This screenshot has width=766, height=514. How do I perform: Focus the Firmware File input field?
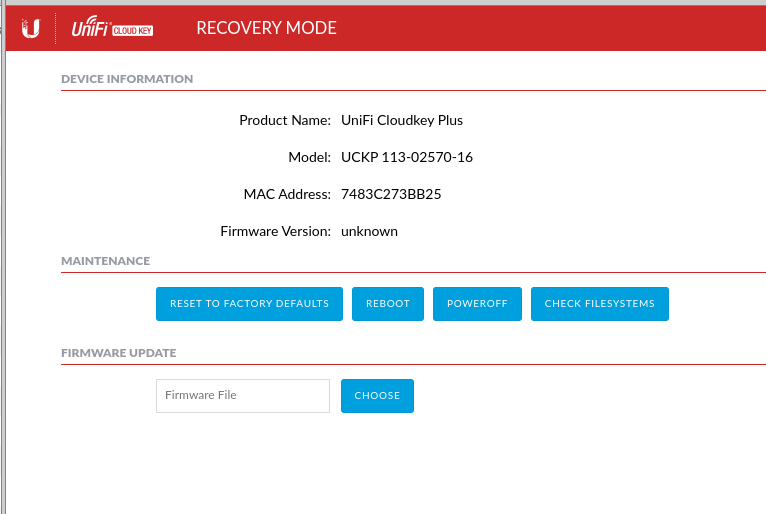pos(243,396)
